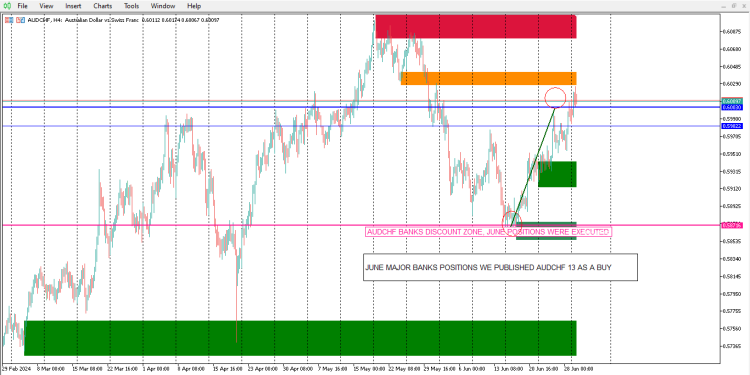Open the View menu
The height and width of the screenshot is (375, 750).
pyautogui.click(x=46, y=6)
